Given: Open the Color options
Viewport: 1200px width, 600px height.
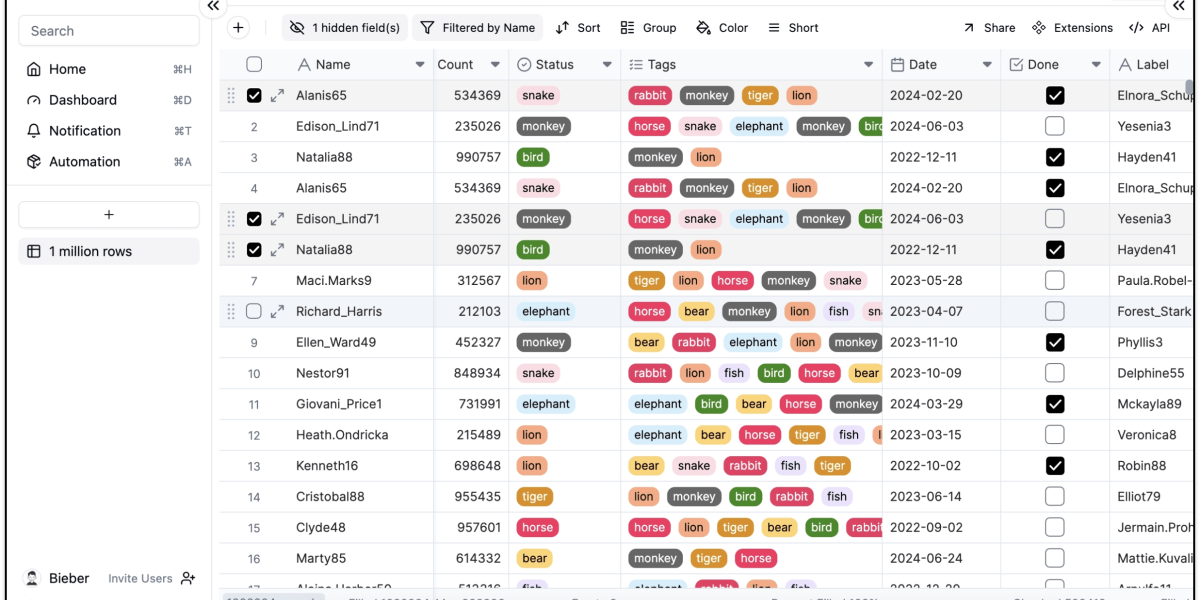Looking at the screenshot, I should pos(722,28).
